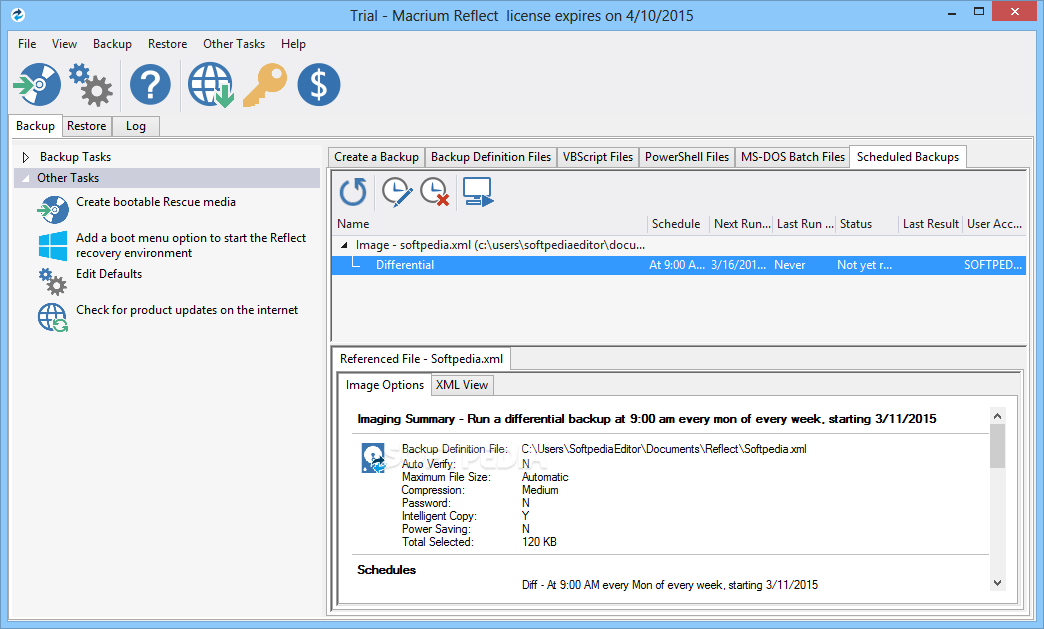Screen dimensions: 1044x629
Task: Open the File menu
Action: (27, 44)
